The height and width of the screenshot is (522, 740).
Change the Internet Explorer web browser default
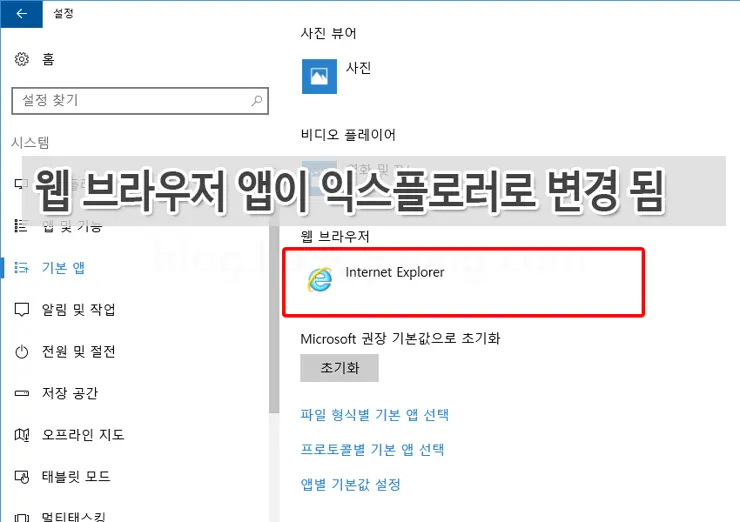click(463, 282)
